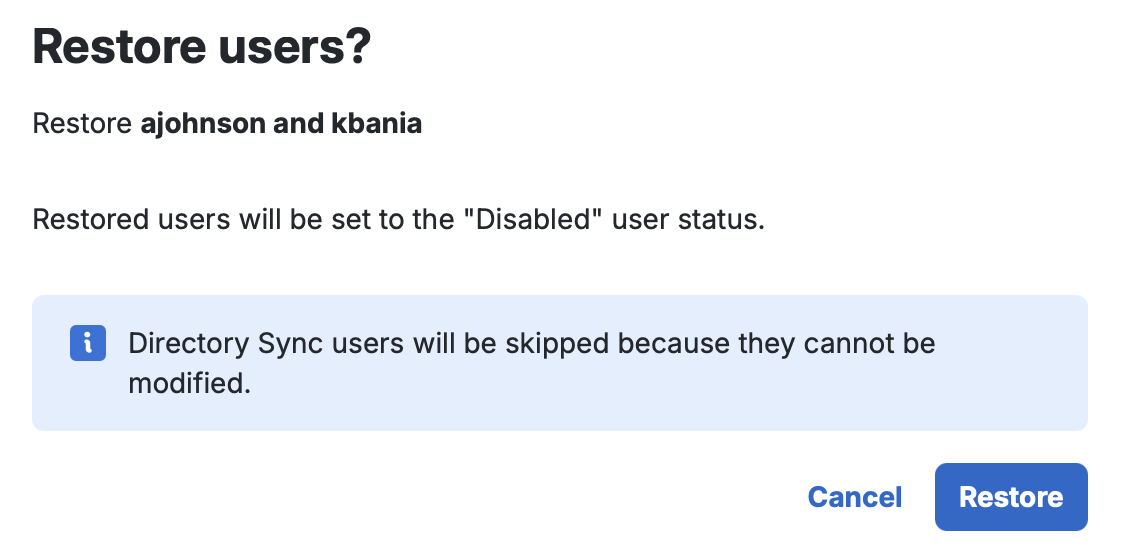Viewport: 1124px width, 556px height.
Task: Click the word "modified." in the banner
Action: [x=189, y=382]
